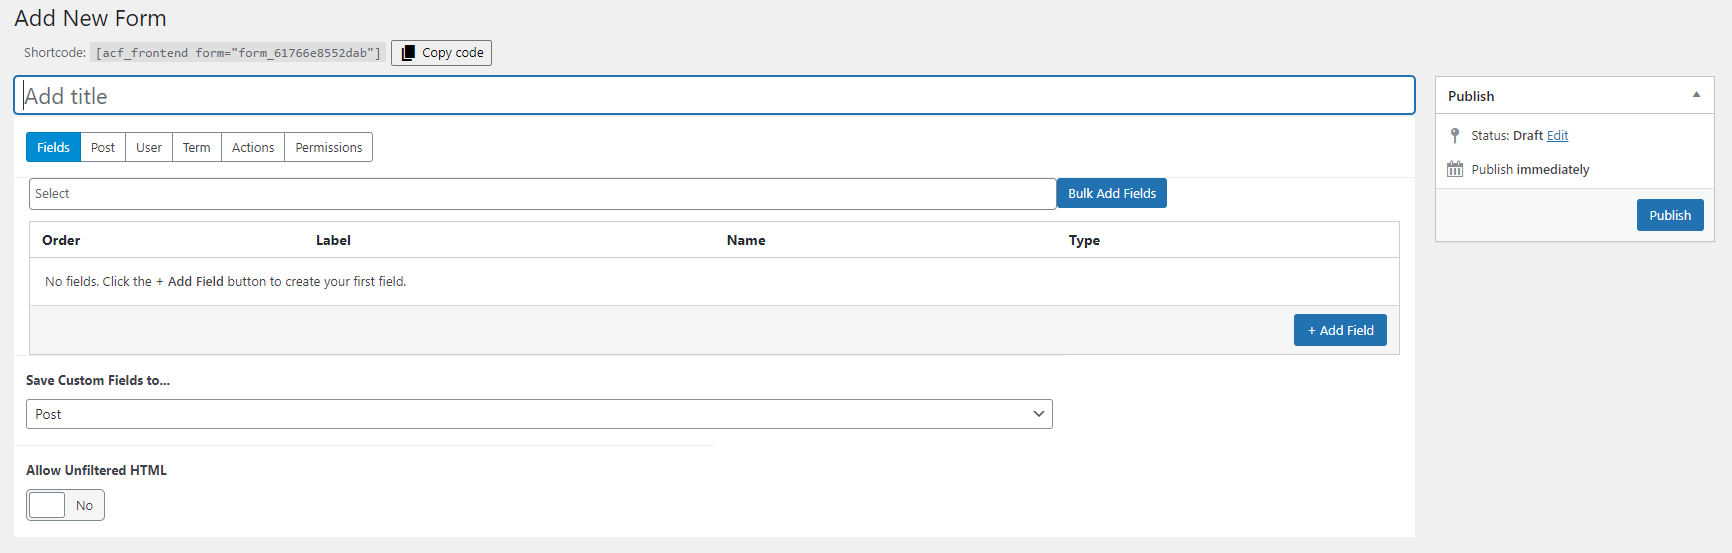Click the copy icon beside Copy code

point(408,53)
